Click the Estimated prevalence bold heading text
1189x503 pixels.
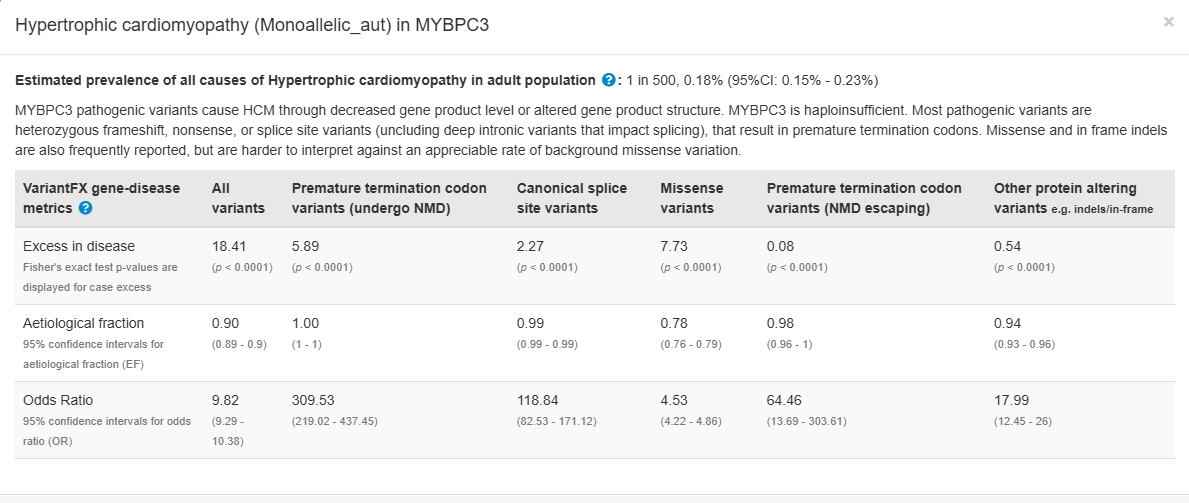(x=305, y=80)
